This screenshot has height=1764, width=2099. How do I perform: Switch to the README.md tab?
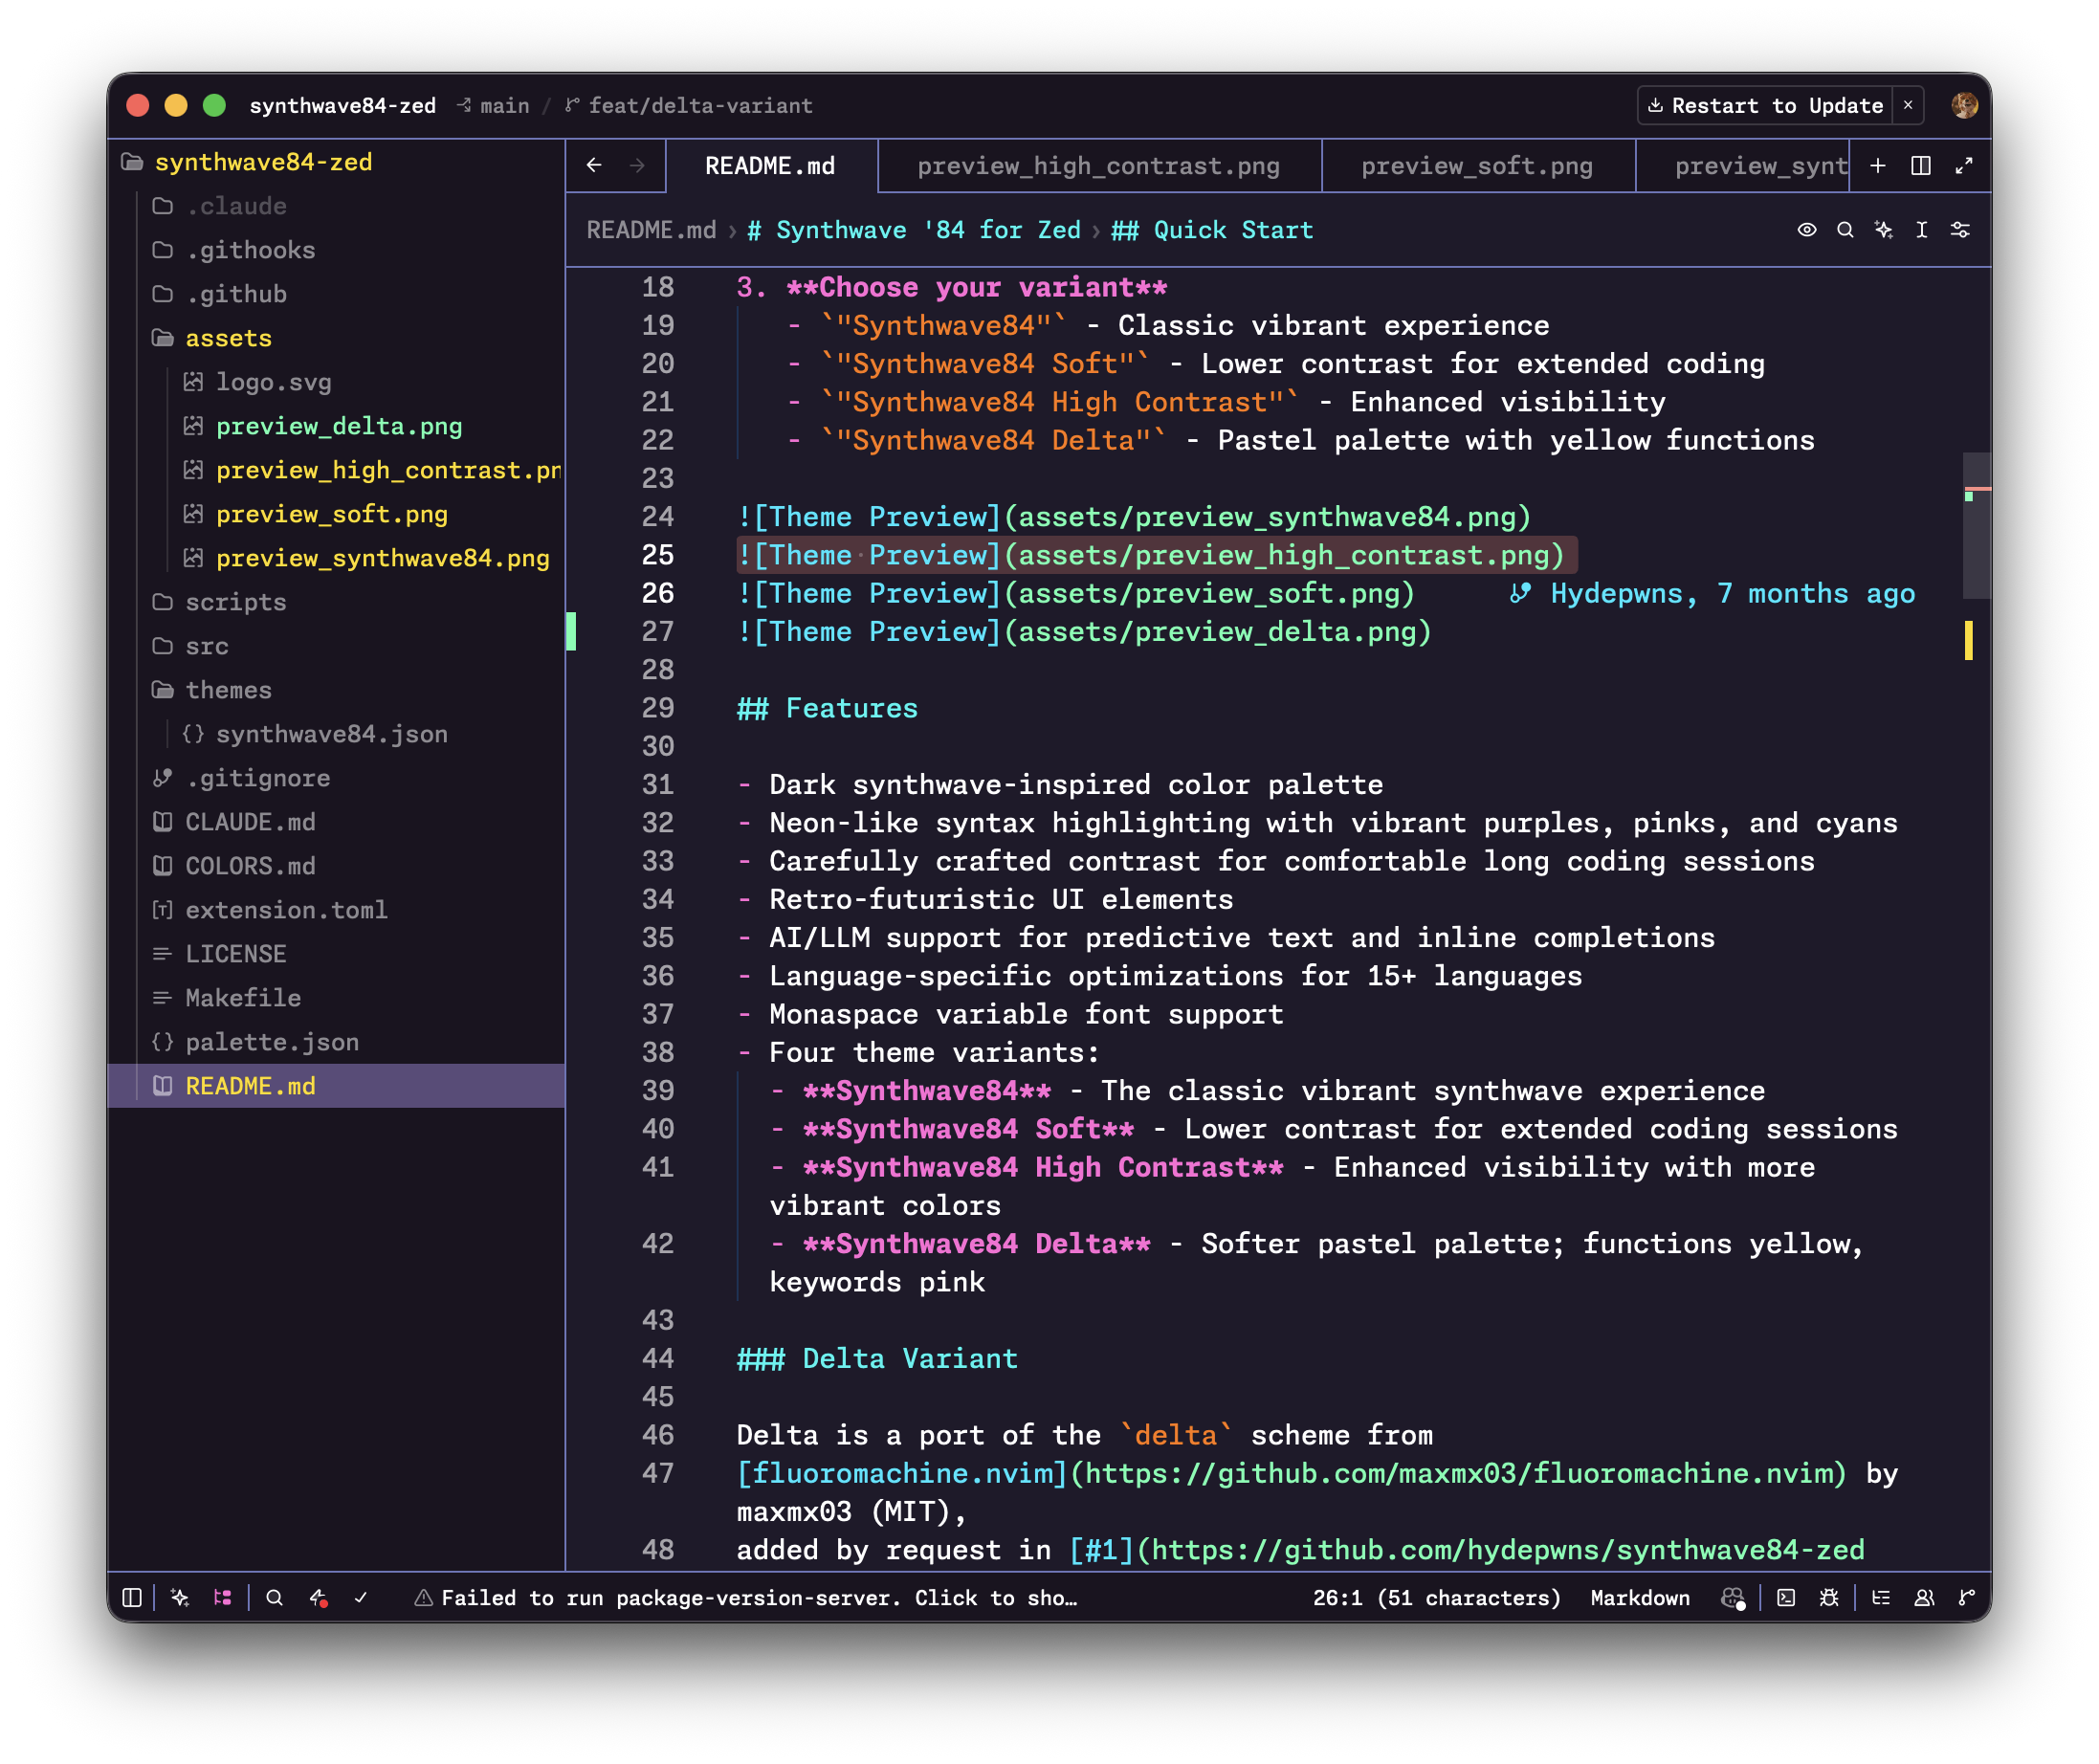coord(771,166)
